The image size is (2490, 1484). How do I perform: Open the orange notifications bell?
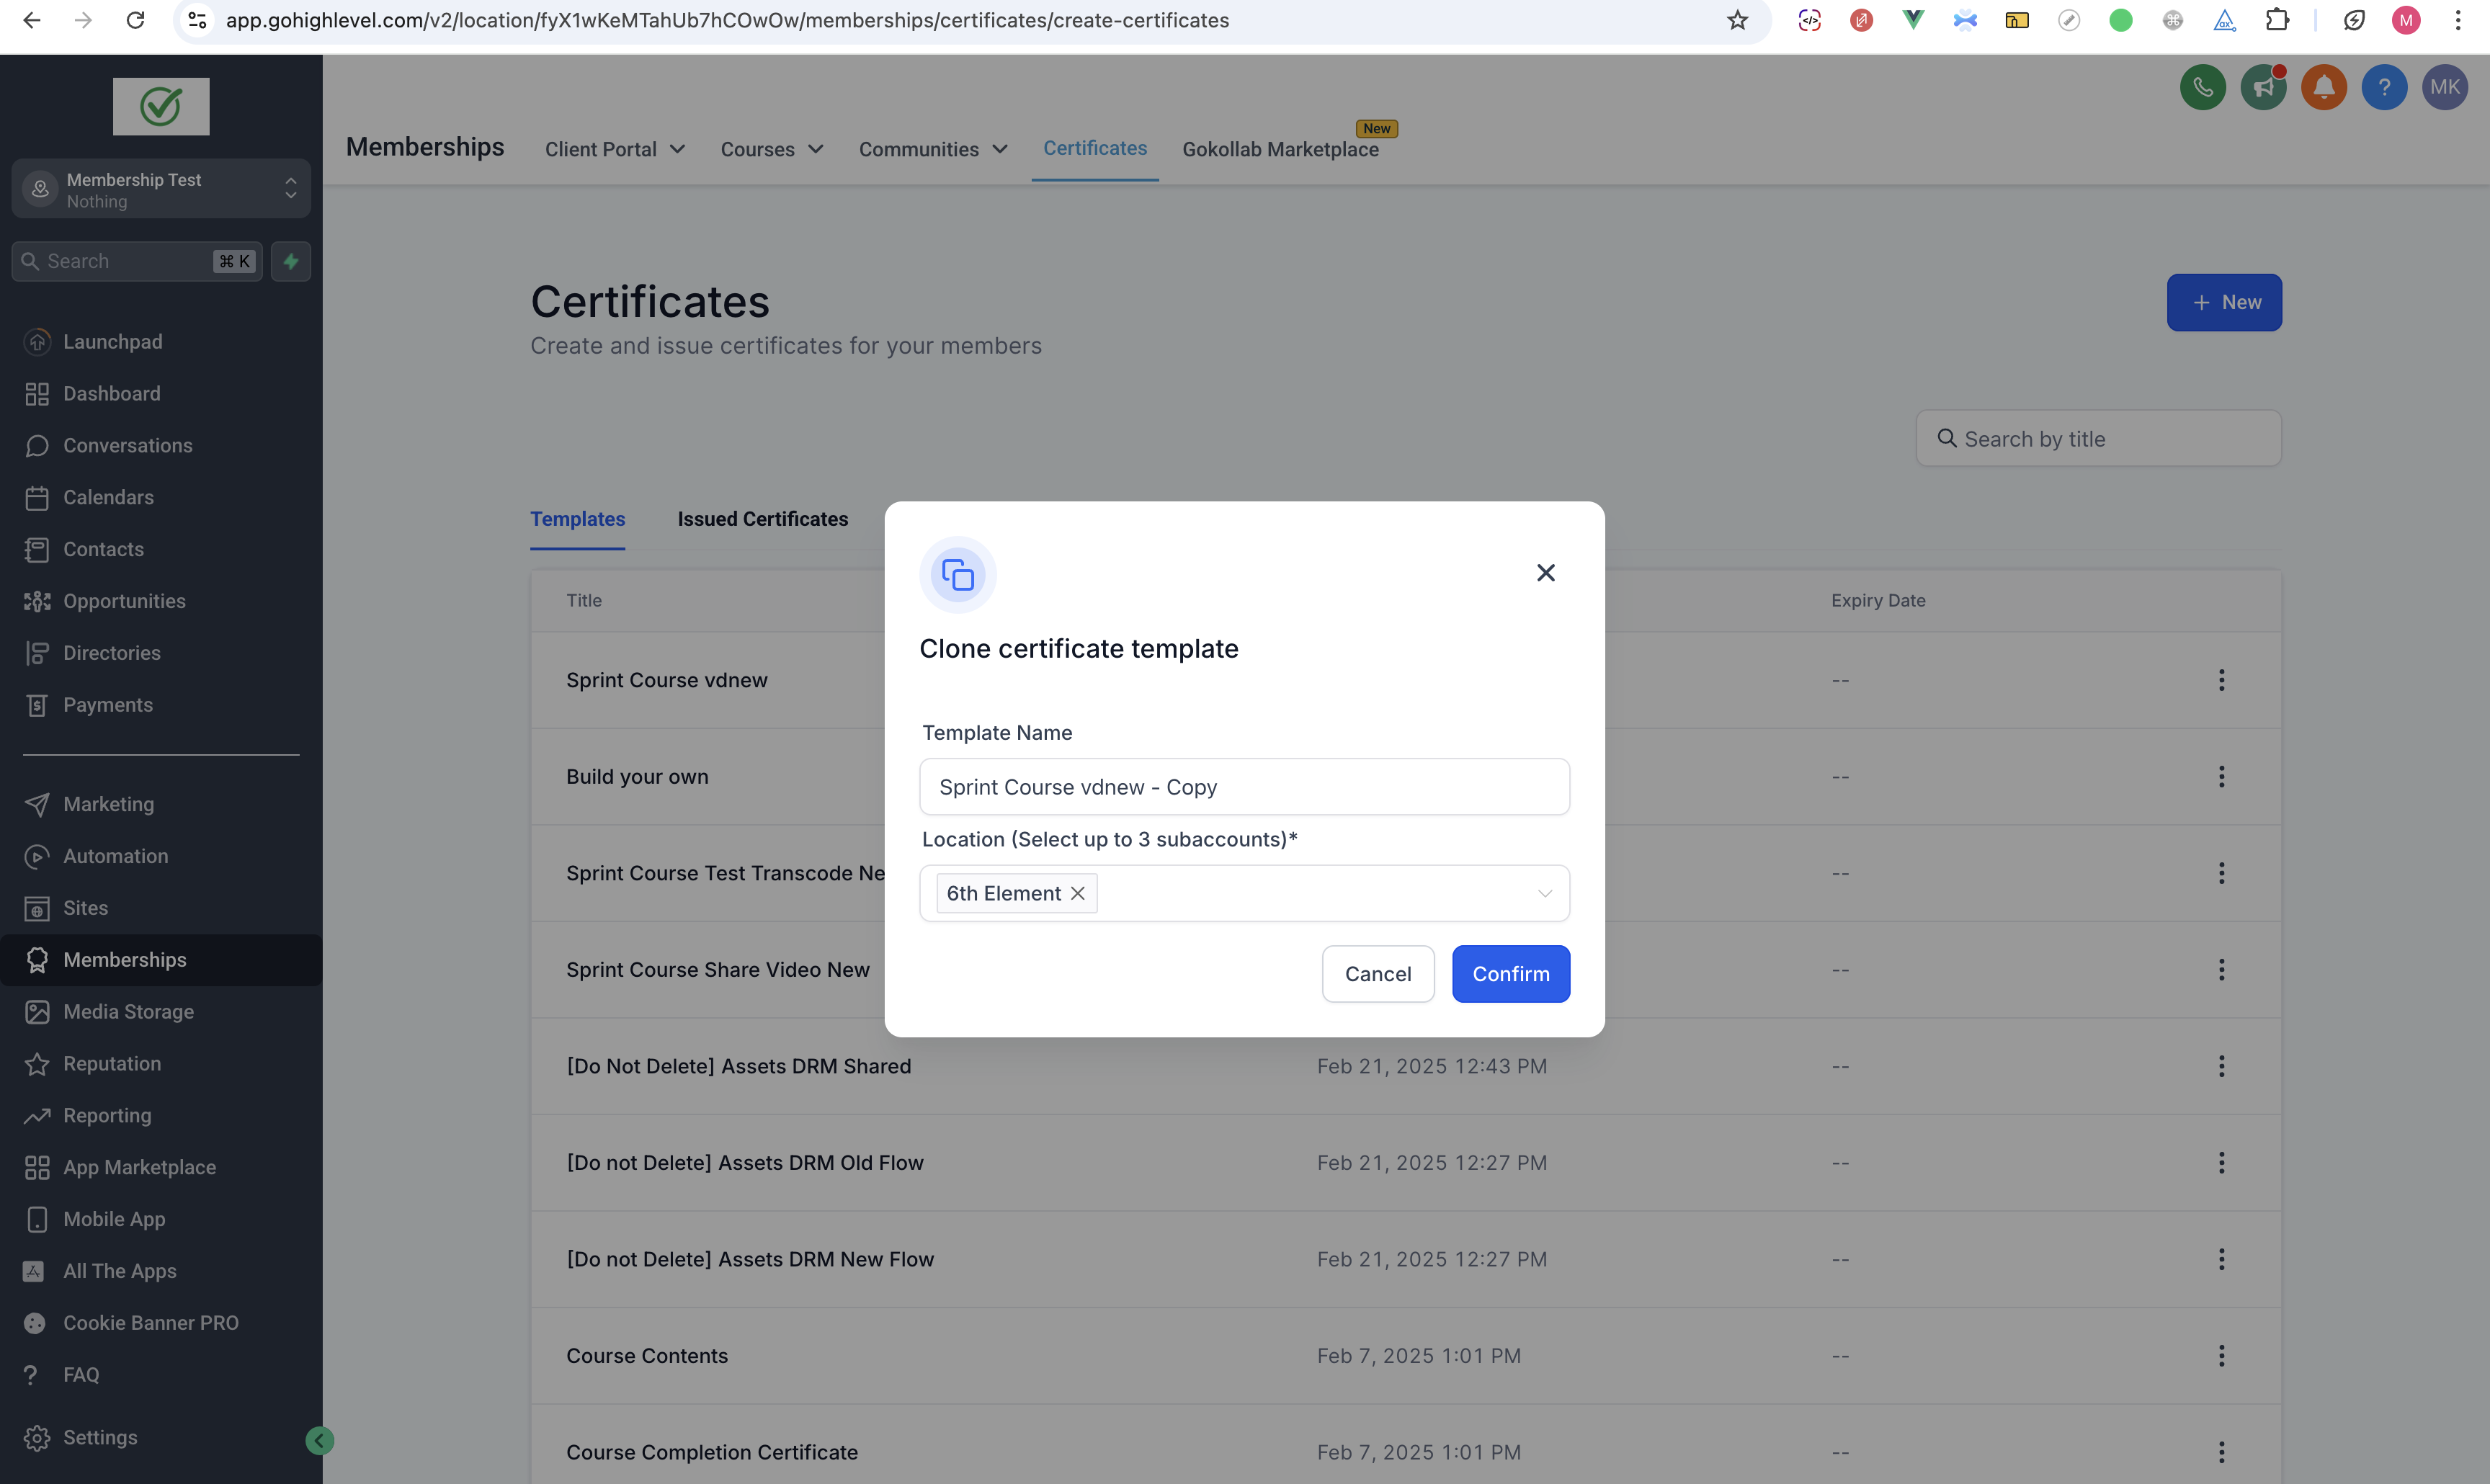(x=2323, y=88)
